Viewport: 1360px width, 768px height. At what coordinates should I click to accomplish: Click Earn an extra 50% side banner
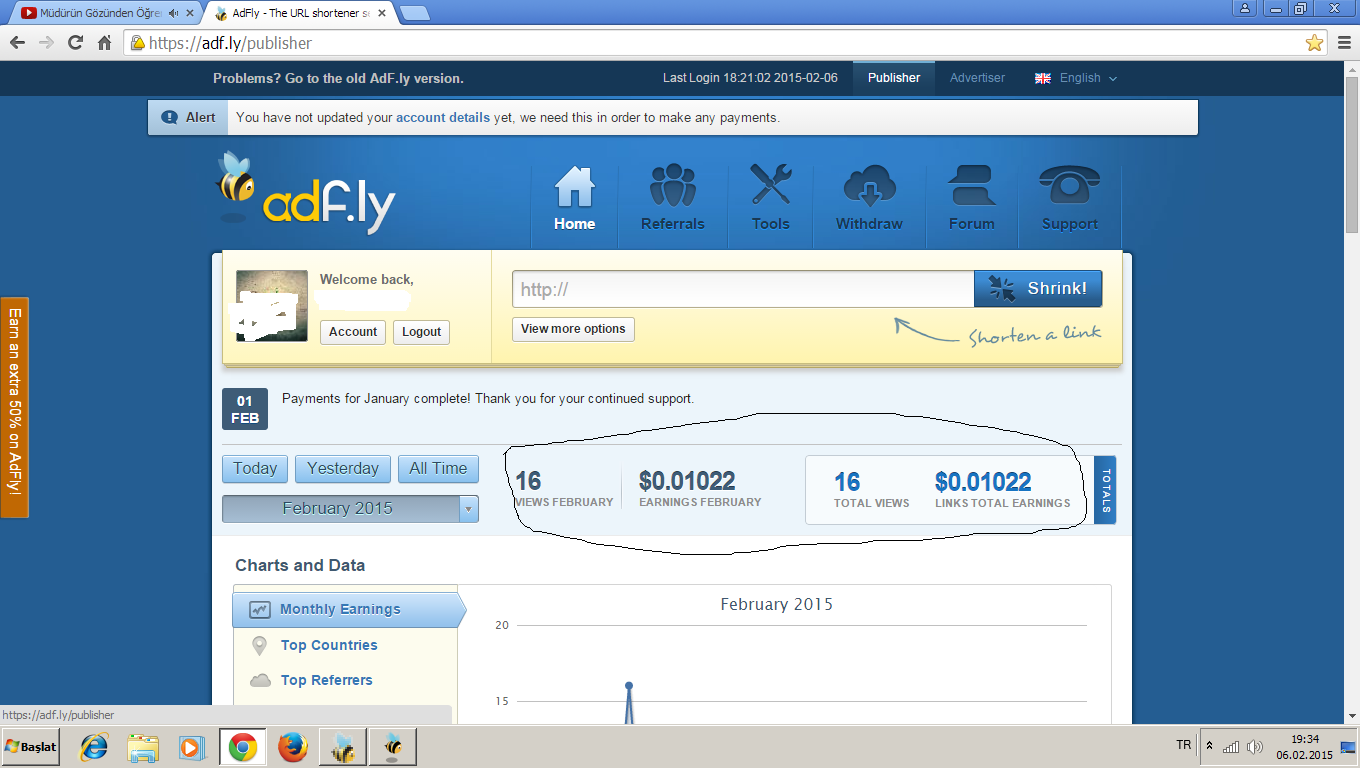click(15, 407)
